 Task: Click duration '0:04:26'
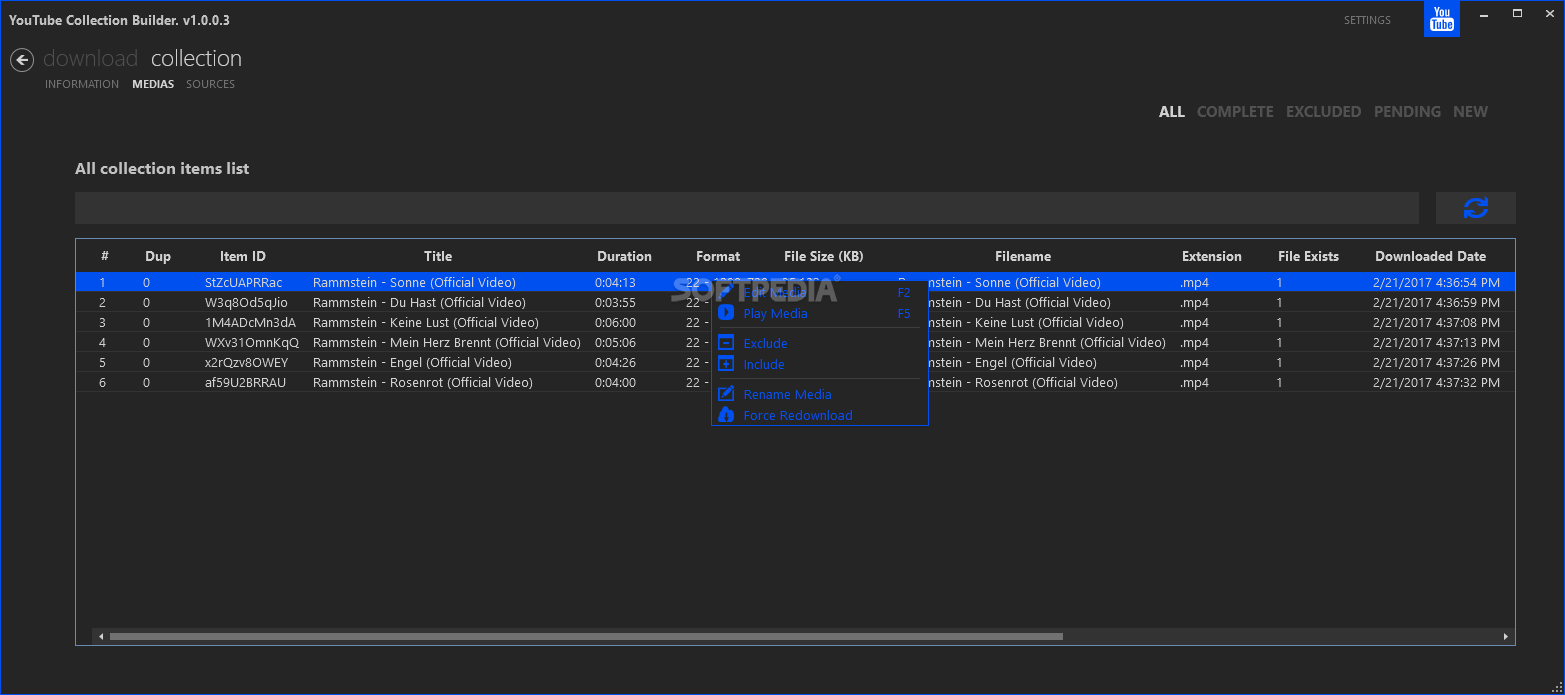tap(615, 363)
